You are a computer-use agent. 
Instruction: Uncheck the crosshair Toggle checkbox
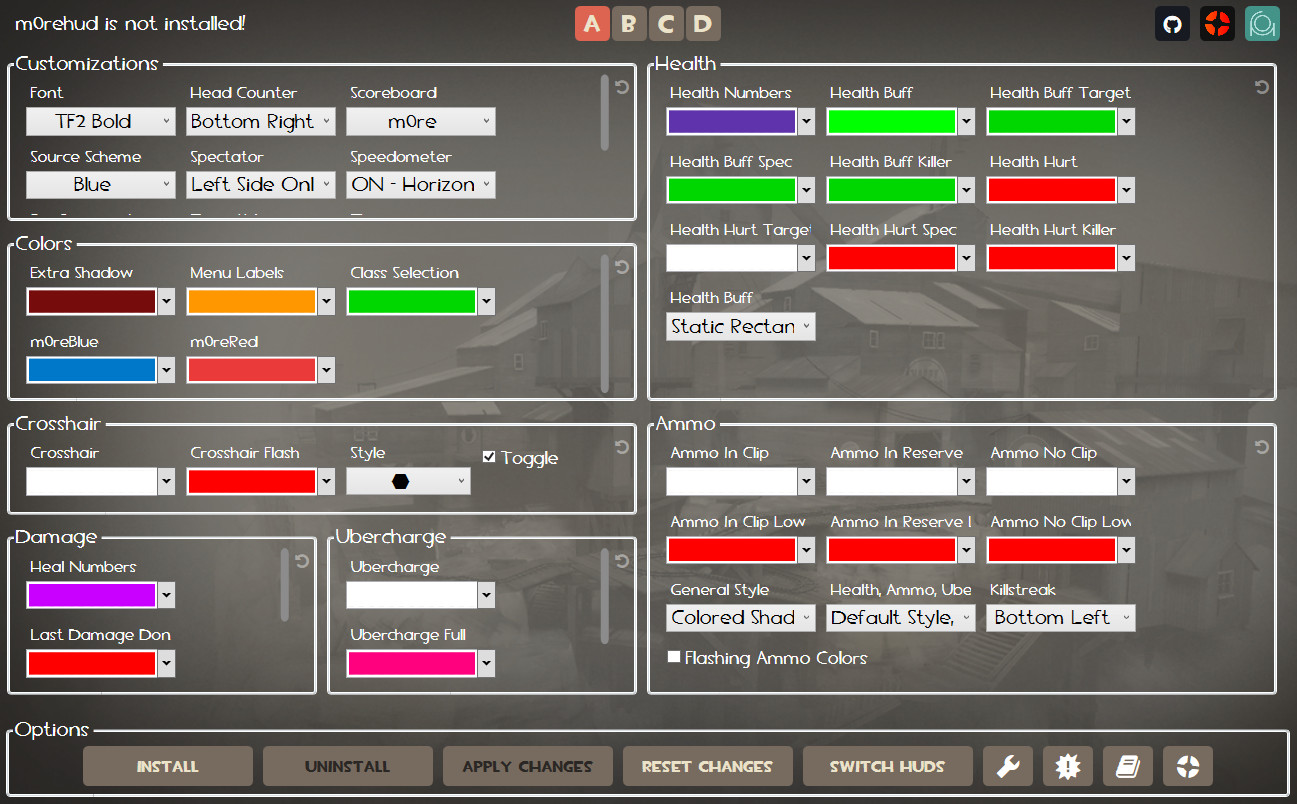point(489,456)
